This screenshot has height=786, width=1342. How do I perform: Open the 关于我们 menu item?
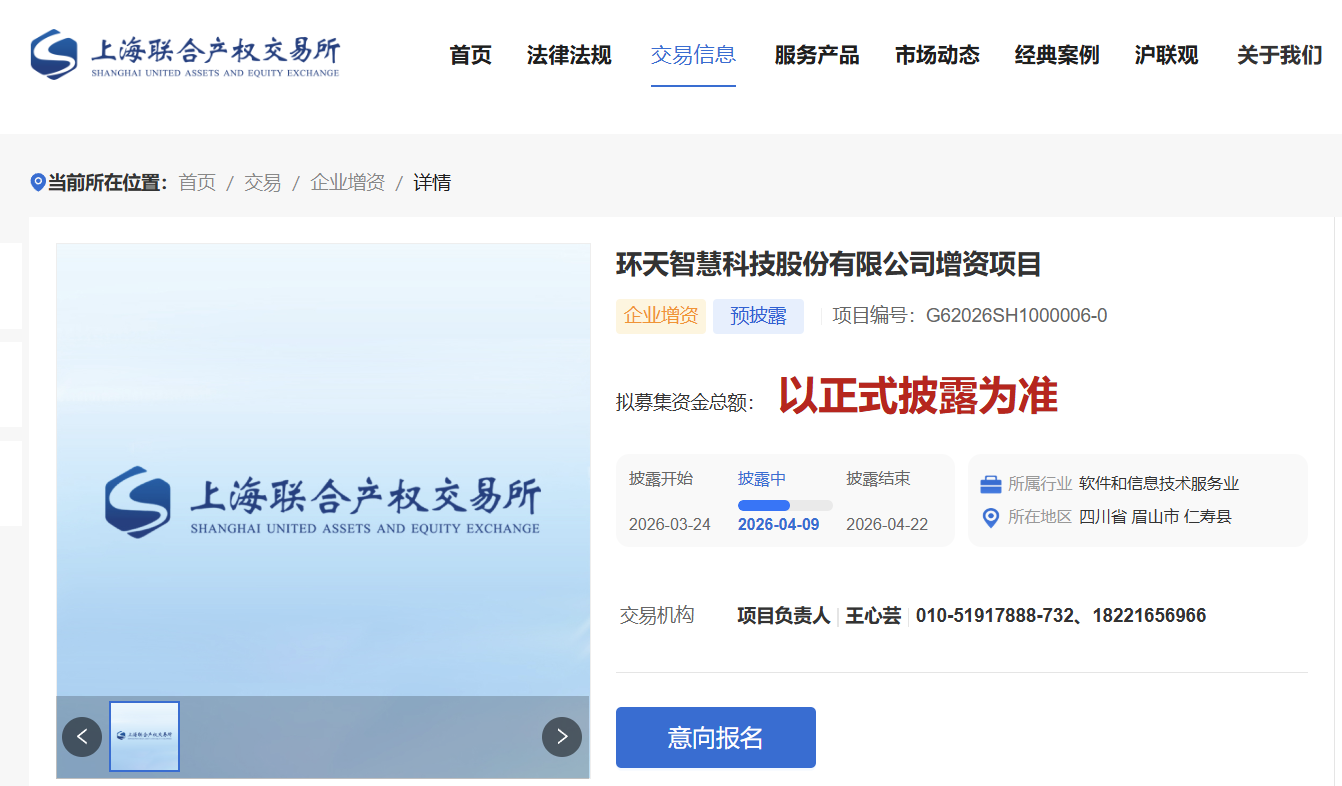(1279, 55)
